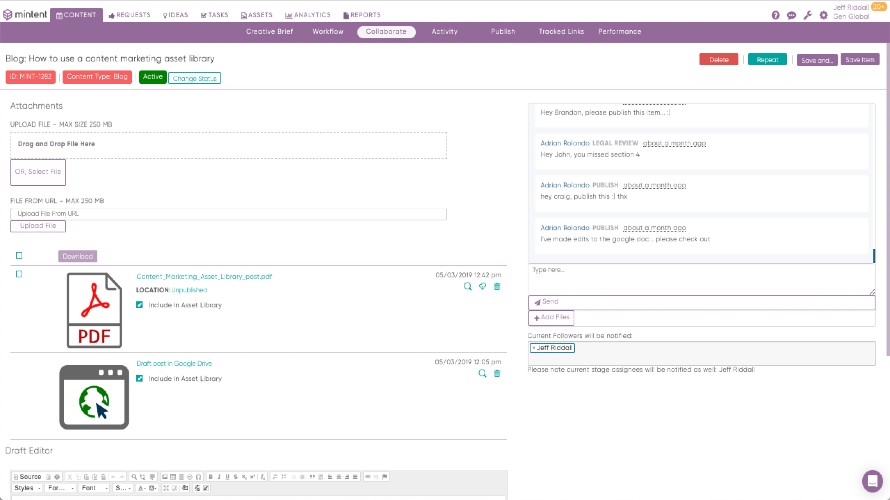Click the Upload File button
The width and height of the screenshot is (890, 500).
[x=38, y=226]
